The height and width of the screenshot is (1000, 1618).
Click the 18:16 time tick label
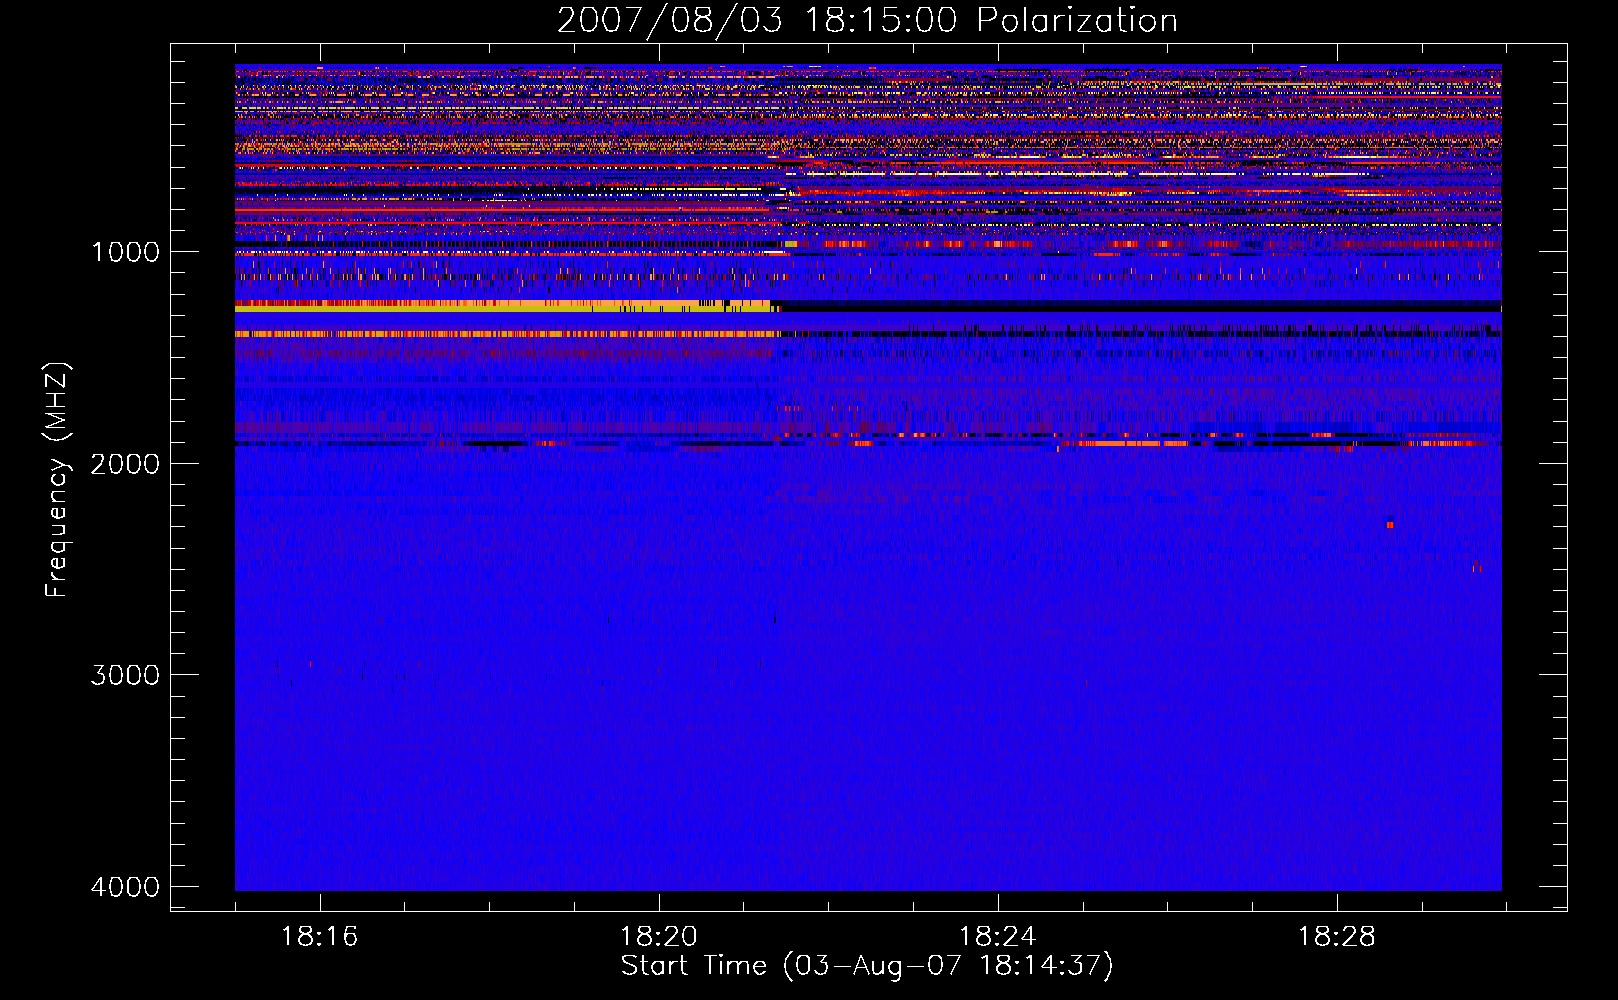coord(319,937)
